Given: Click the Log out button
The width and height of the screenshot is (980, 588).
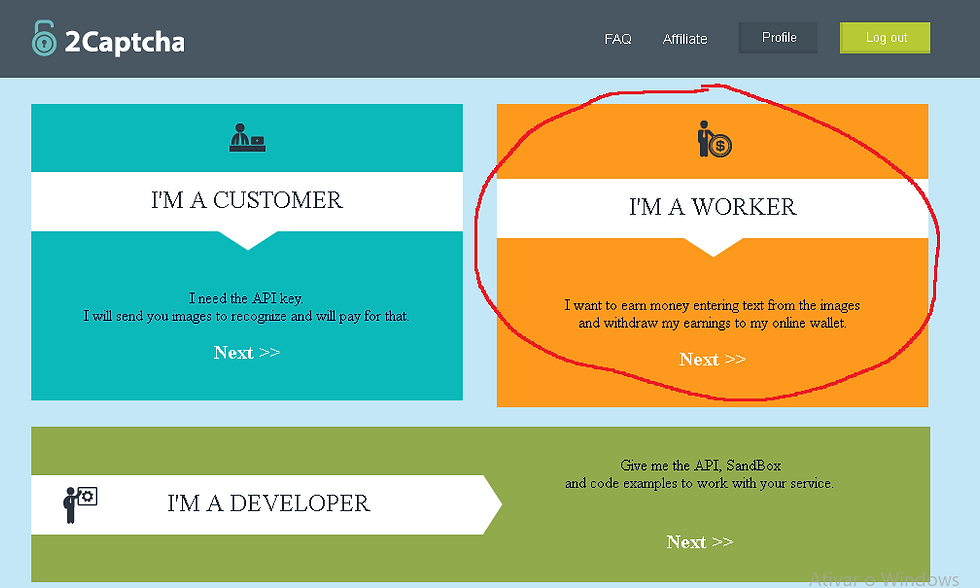Looking at the screenshot, I should pyautogui.click(x=885, y=37).
